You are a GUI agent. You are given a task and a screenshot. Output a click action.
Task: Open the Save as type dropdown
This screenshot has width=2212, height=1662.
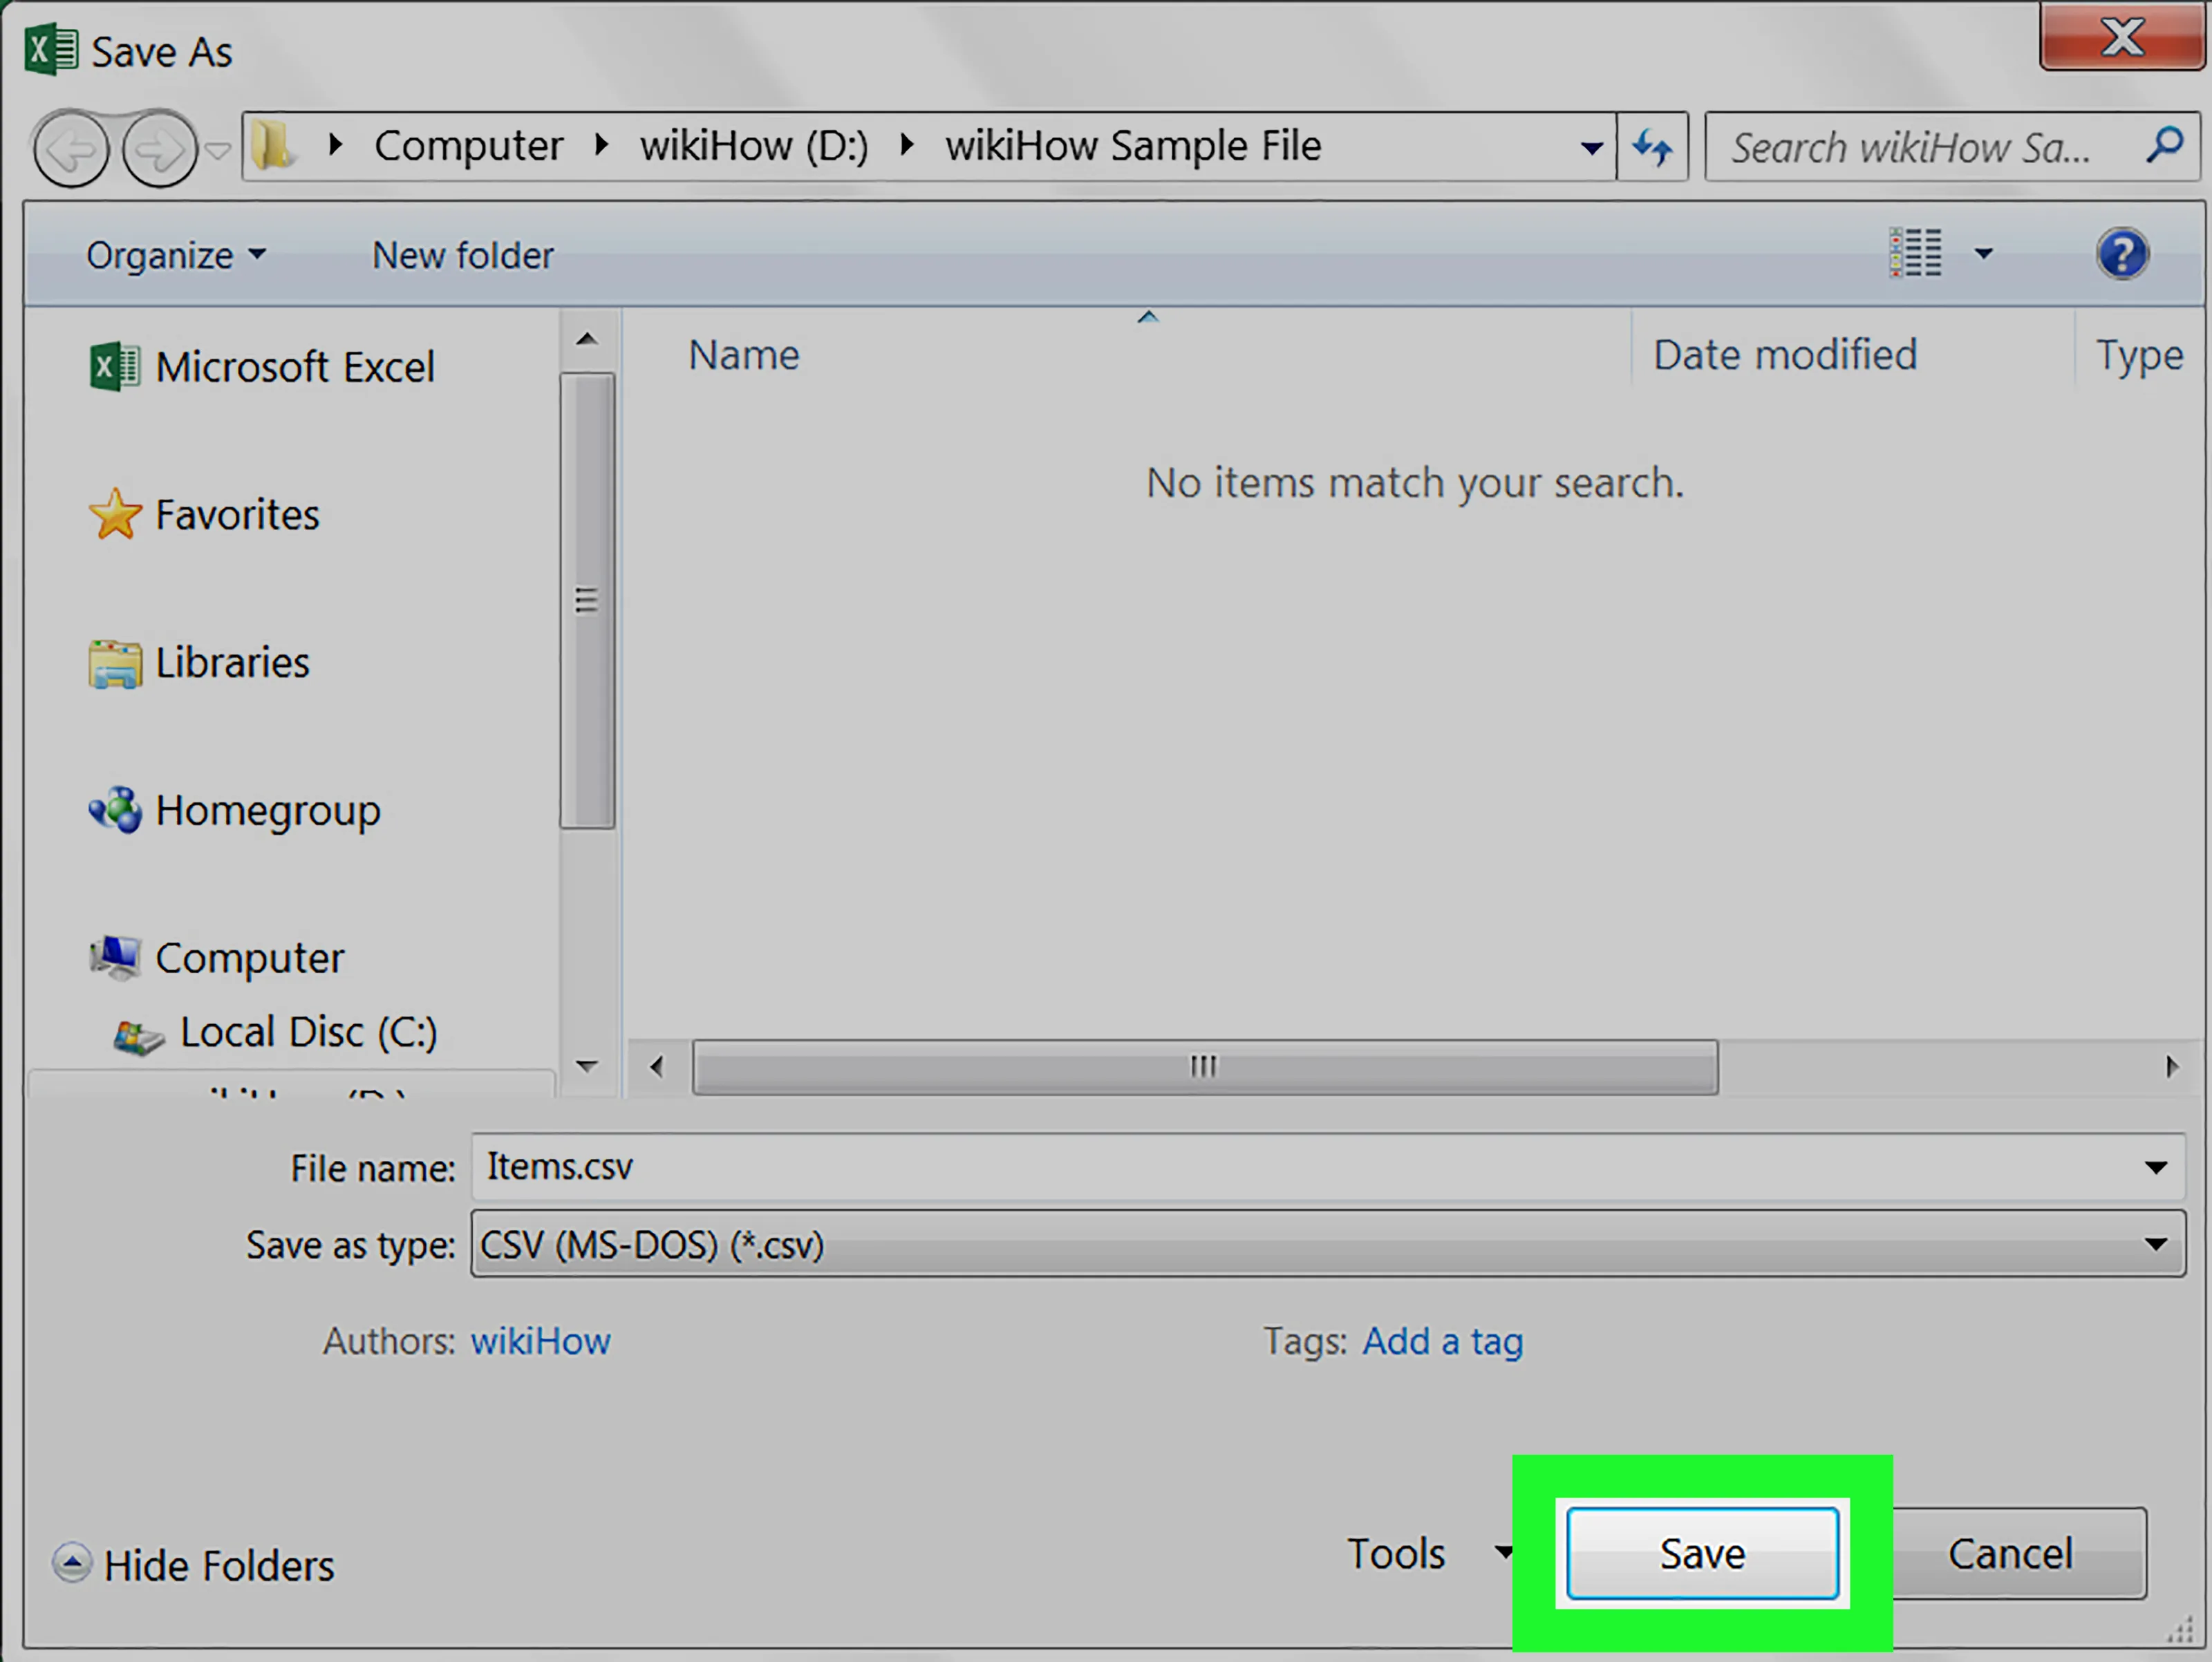click(x=2156, y=1245)
